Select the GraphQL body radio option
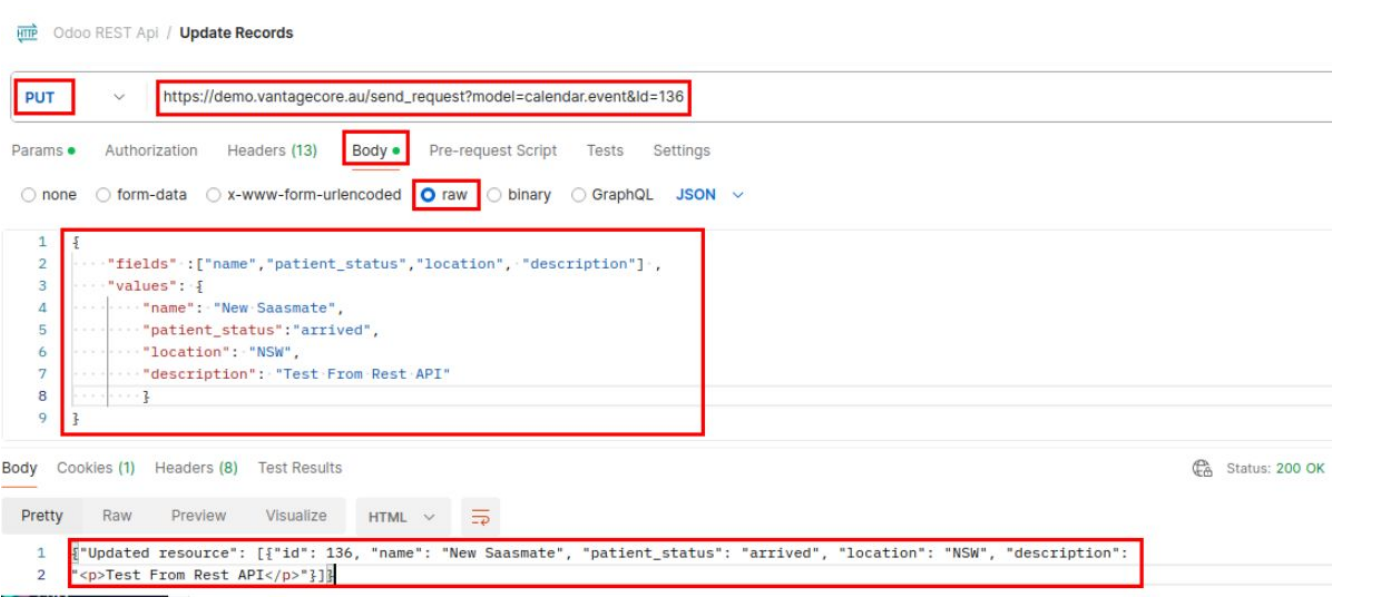This screenshot has height=598, width=1385. 578,195
